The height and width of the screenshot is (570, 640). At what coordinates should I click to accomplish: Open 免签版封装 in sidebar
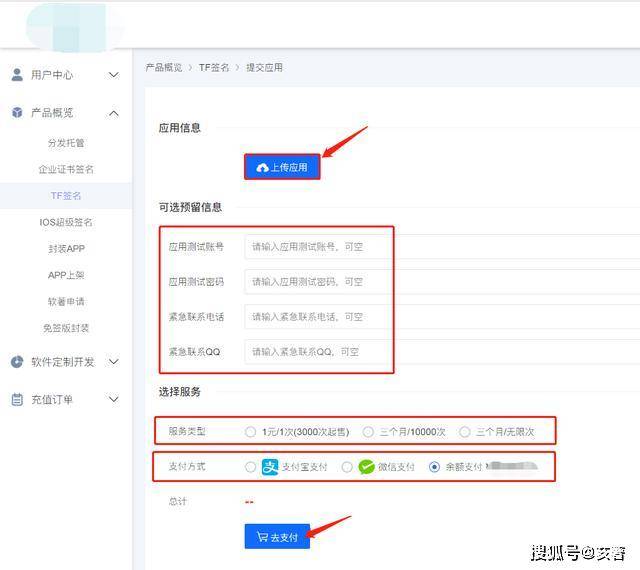(x=66, y=328)
